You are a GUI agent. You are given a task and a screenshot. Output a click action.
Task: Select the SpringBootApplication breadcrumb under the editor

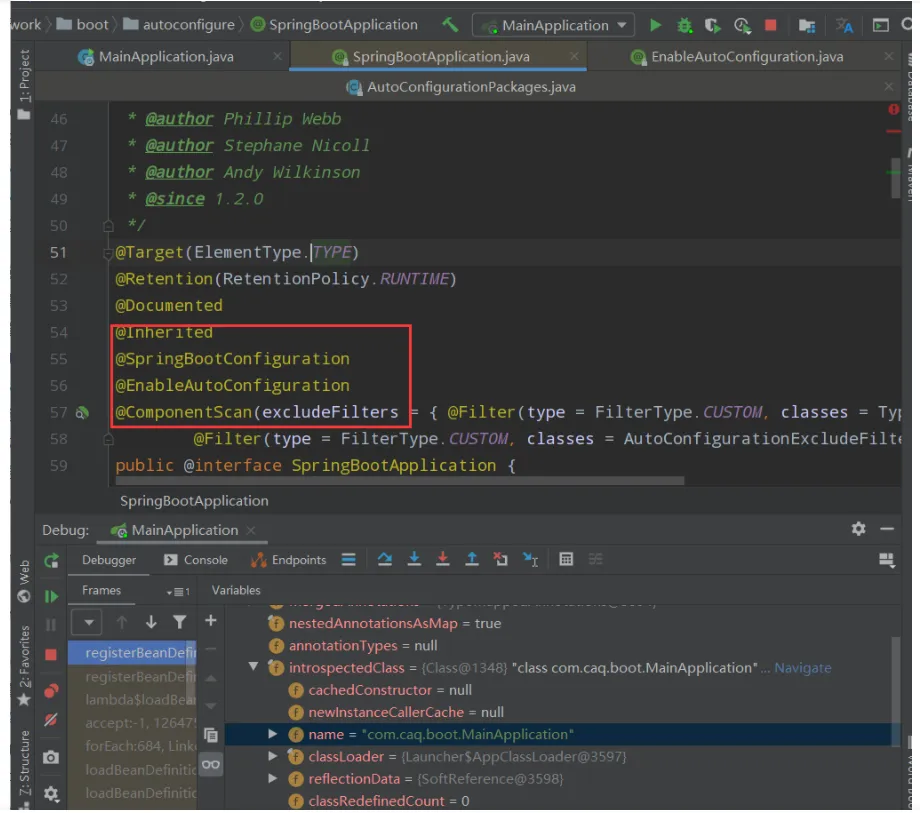[x=194, y=500]
